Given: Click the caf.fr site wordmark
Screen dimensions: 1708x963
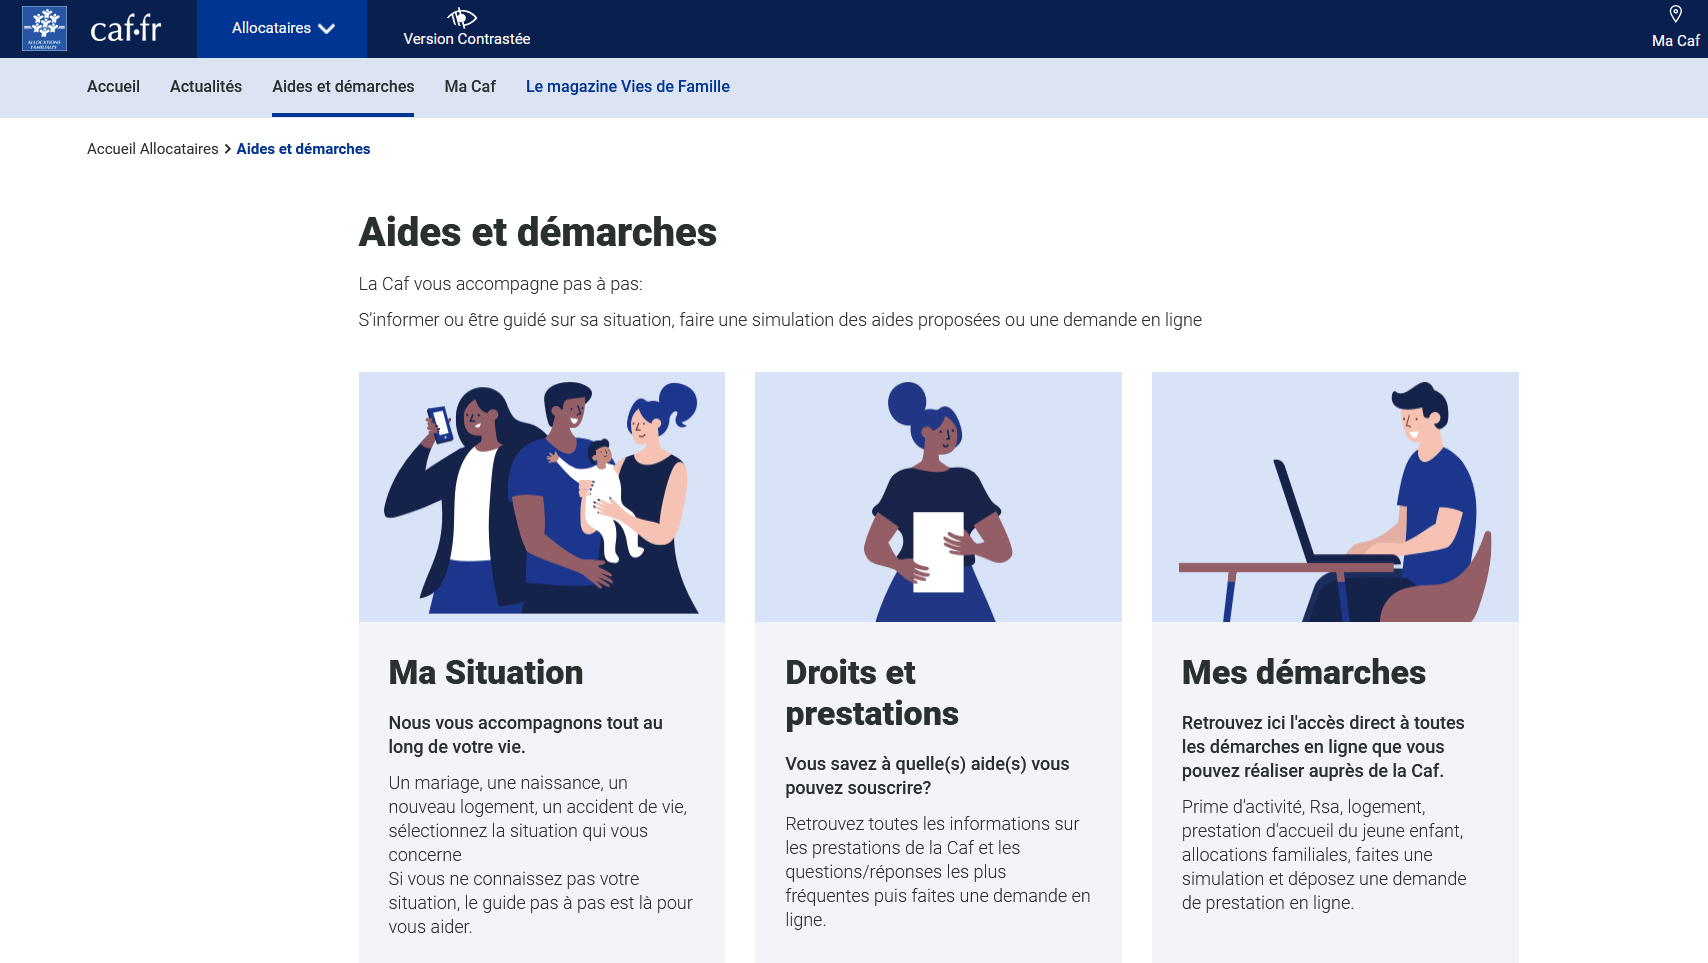Looking at the screenshot, I should 125,29.
